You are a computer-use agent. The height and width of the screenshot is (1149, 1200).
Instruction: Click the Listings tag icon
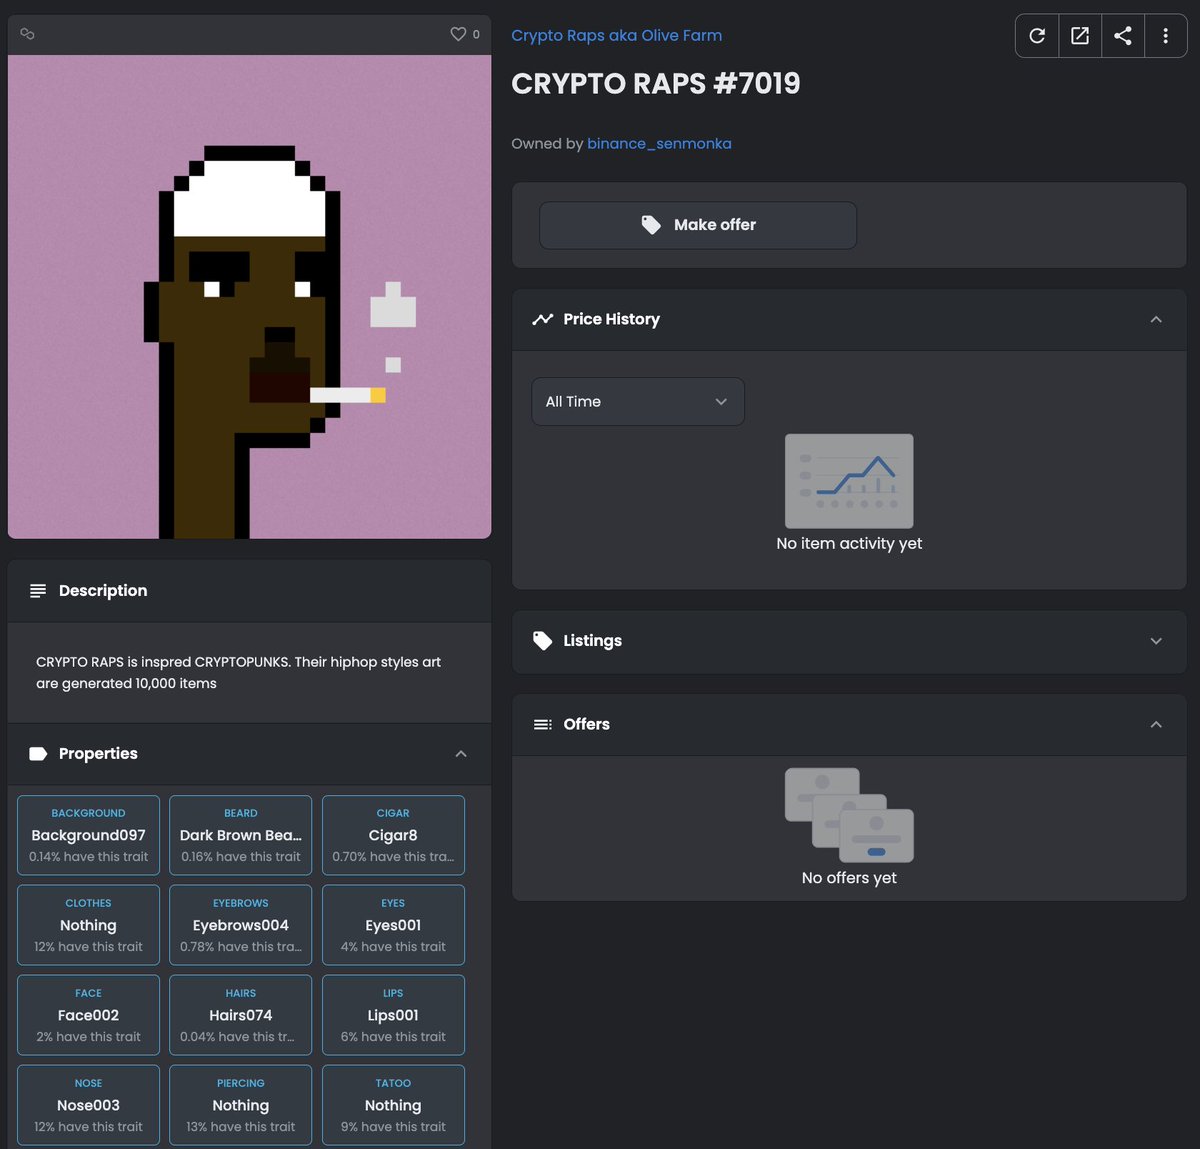click(543, 641)
